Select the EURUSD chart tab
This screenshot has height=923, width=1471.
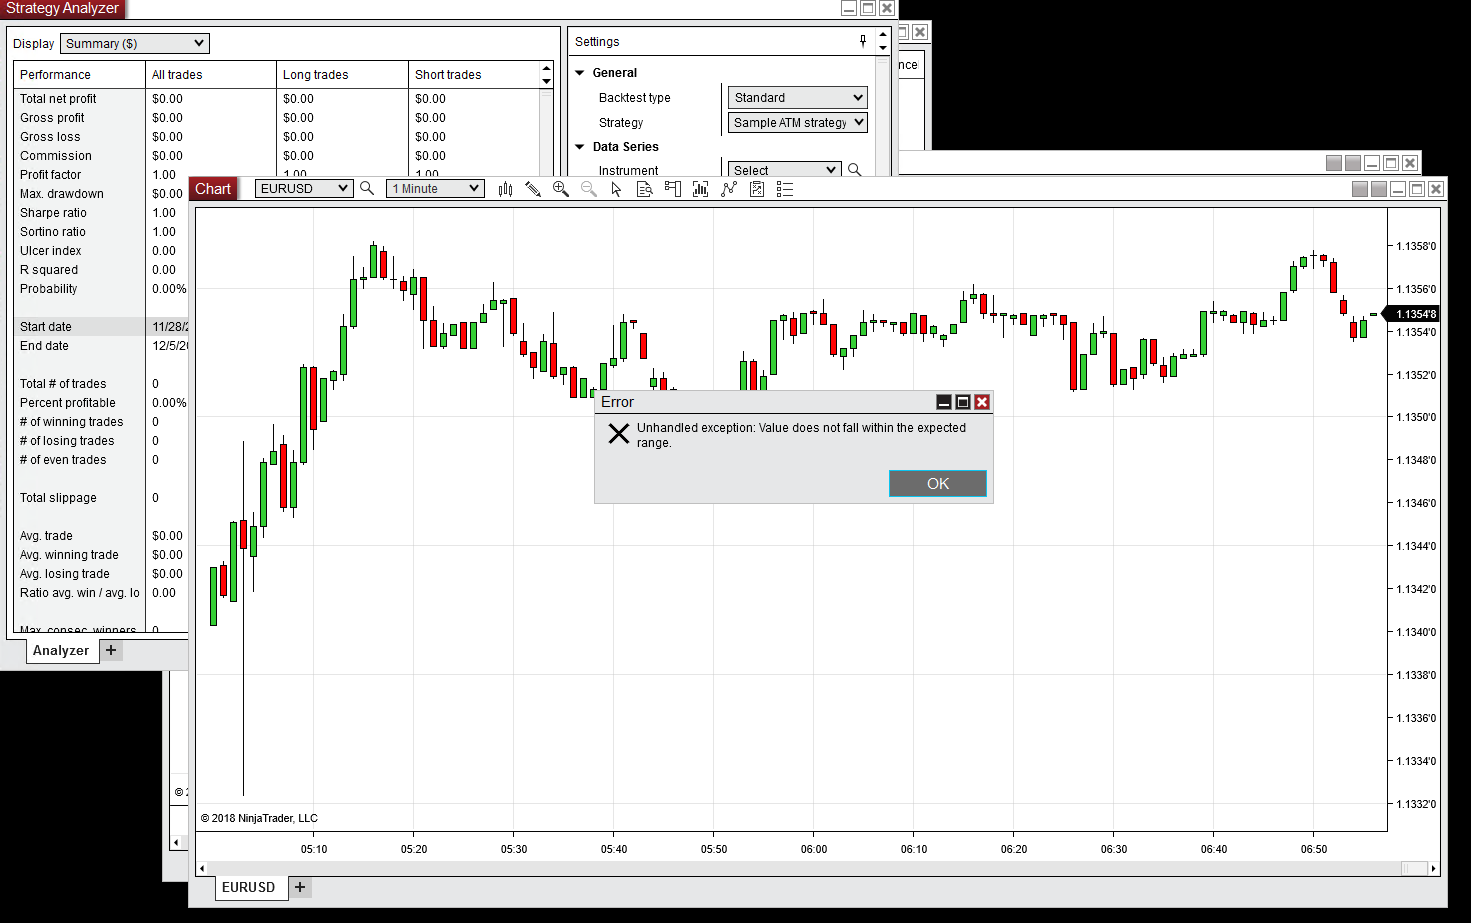tap(249, 887)
